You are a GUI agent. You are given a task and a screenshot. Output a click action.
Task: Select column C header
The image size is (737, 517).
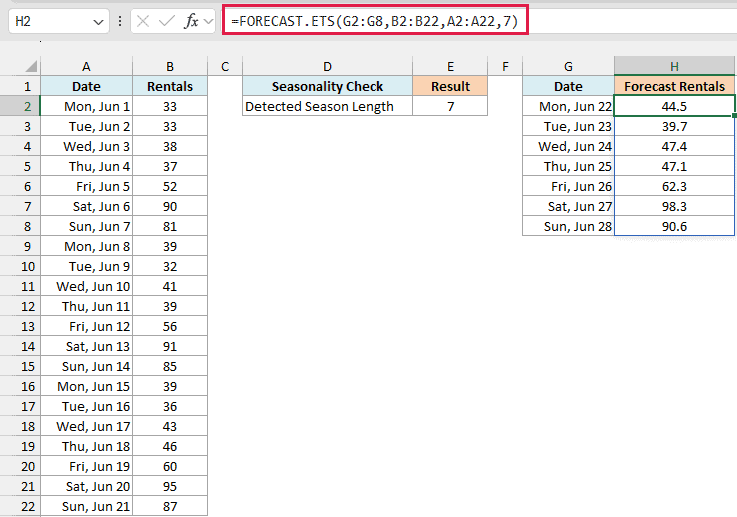tap(225, 66)
